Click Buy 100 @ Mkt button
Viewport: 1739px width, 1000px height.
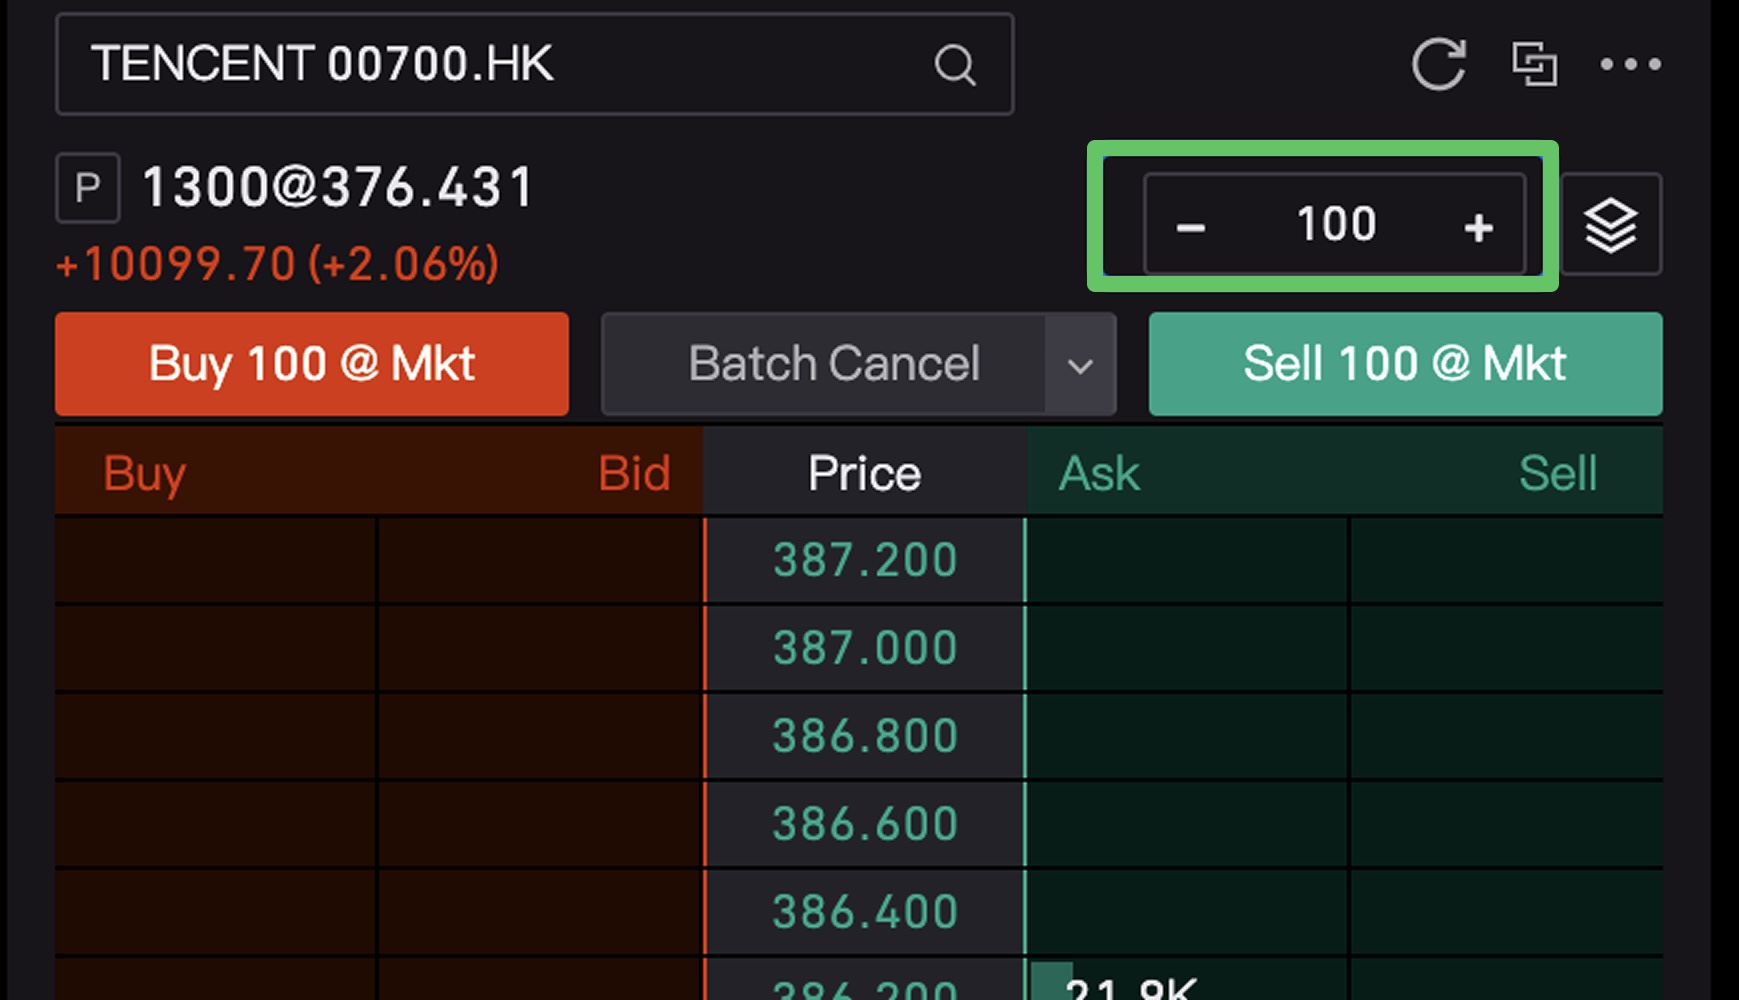312,364
